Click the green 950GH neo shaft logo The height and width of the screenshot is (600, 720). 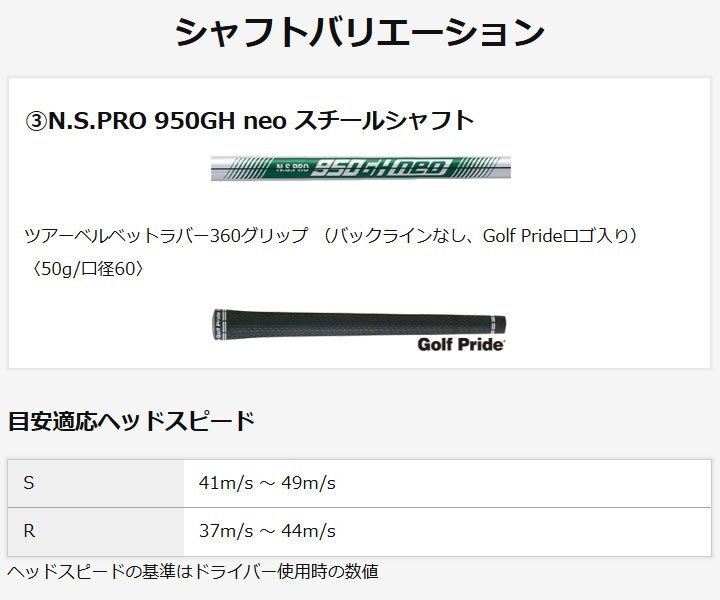385,168
